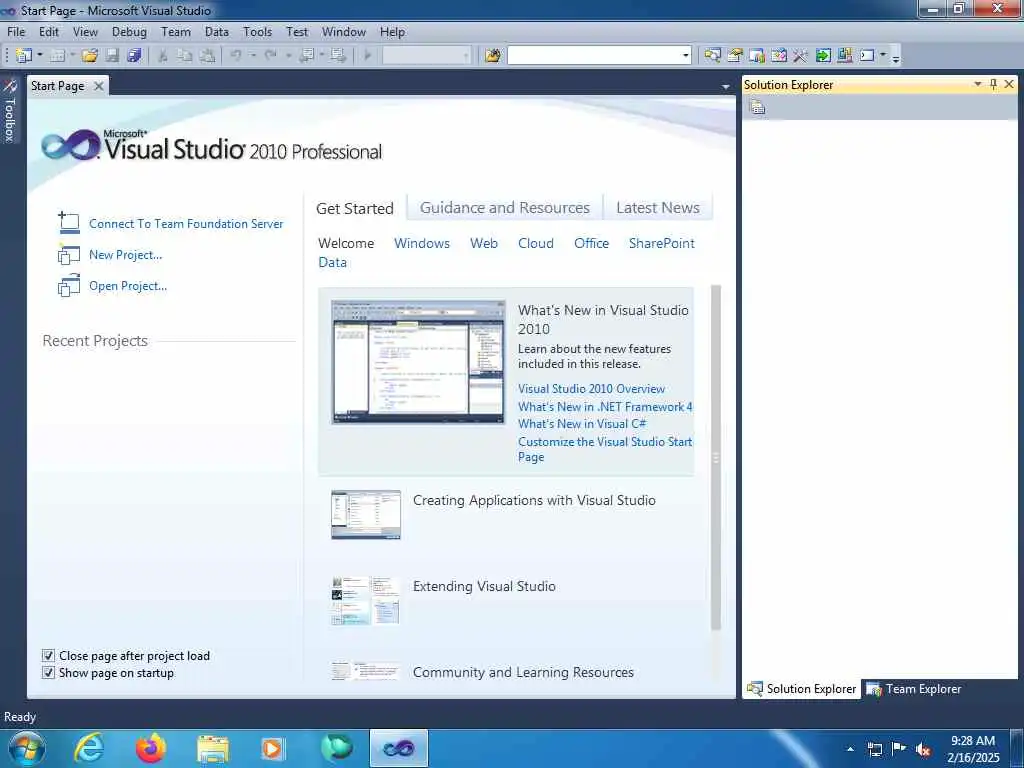Click the Open File folder toolbar icon
This screenshot has height=768, width=1024.
(x=89, y=56)
